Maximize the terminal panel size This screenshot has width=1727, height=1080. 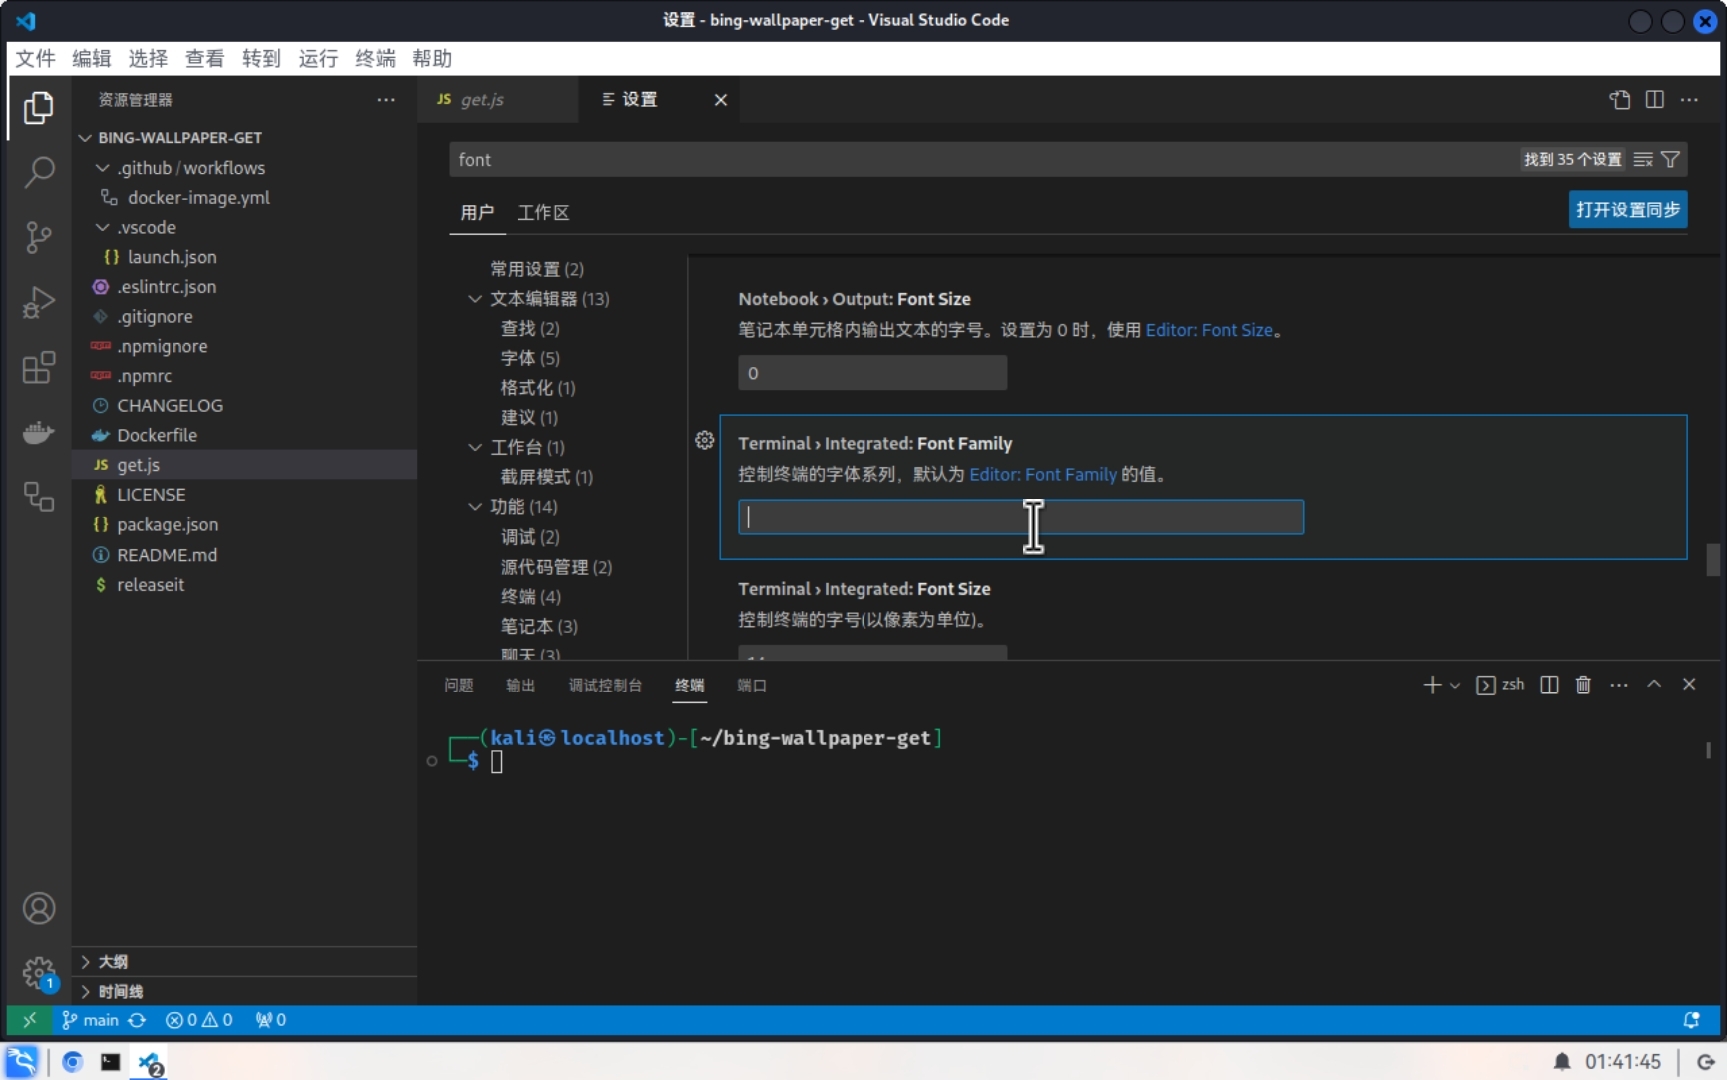(1654, 685)
